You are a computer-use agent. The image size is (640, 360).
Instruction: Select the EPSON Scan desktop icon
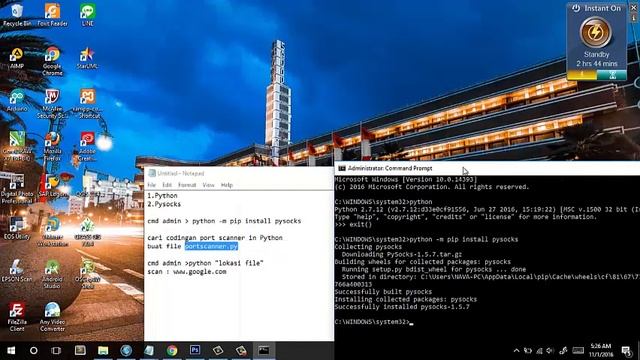pyautogui.click(x=17, y=271)
